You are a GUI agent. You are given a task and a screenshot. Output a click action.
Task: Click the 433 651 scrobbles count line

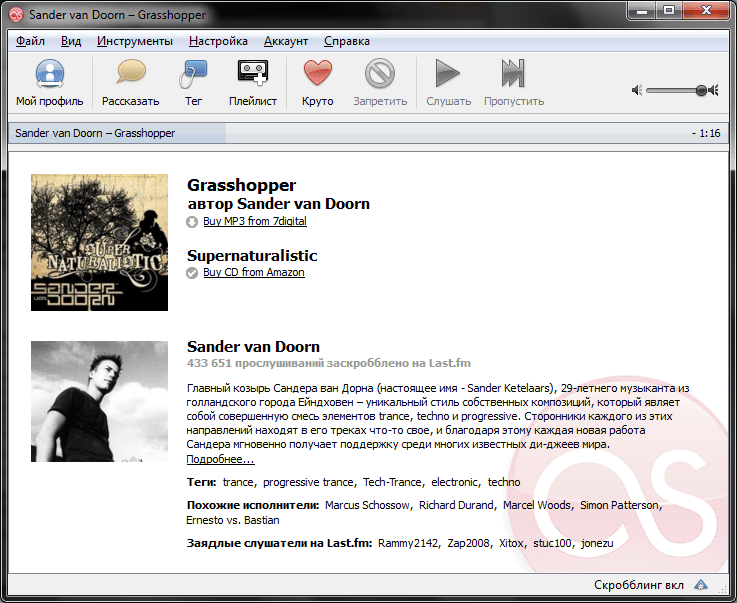[329, 363]
